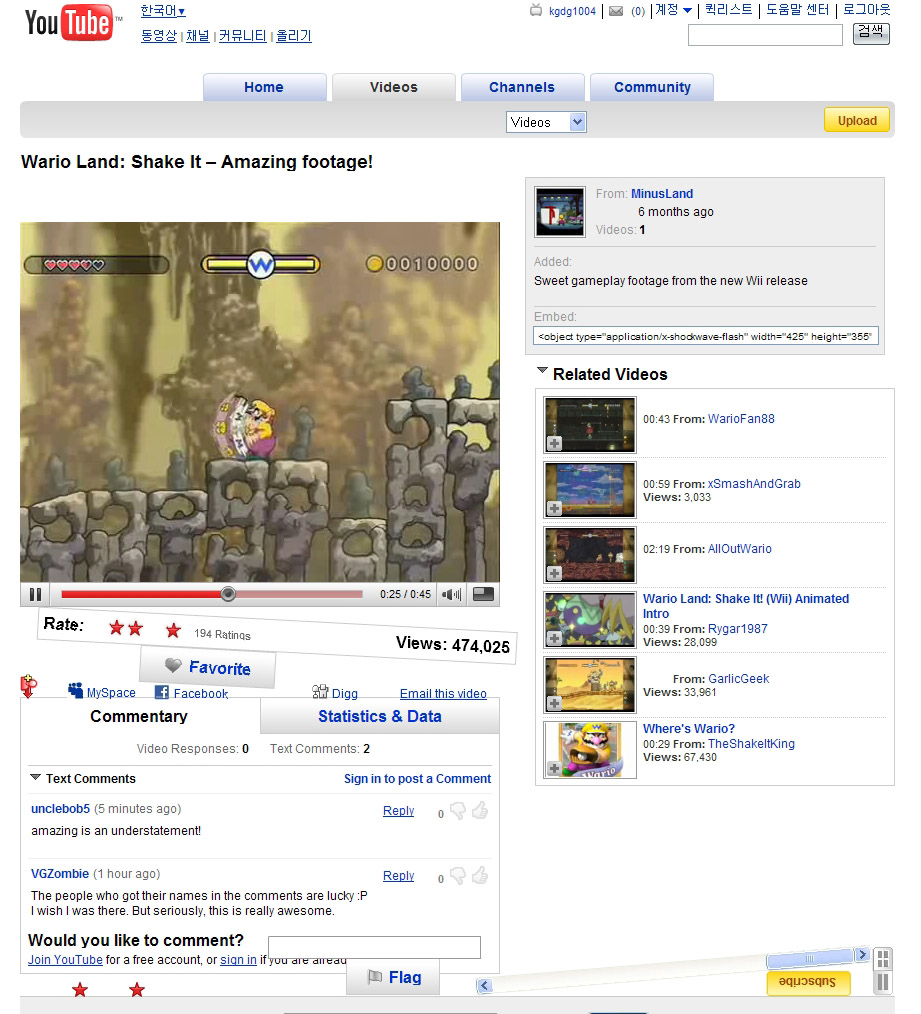Click Sign in to post a Comment

[417, 779]
